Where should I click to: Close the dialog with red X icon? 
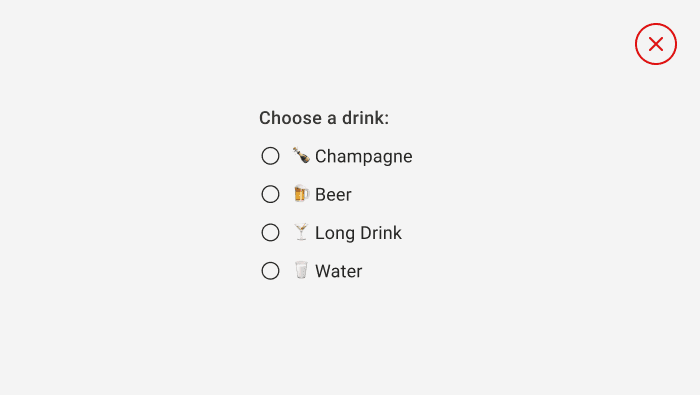point(656,44)
